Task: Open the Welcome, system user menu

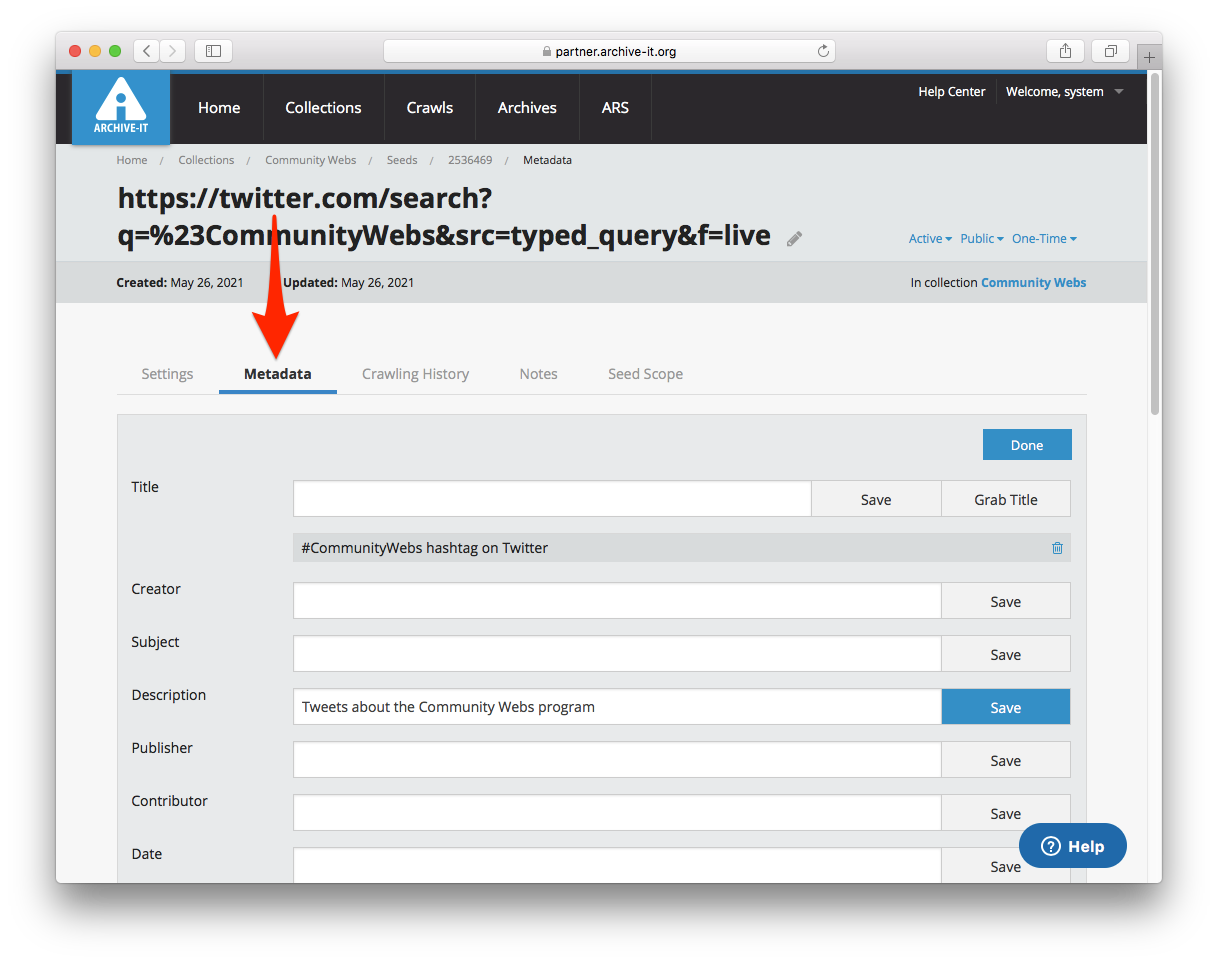Action: point(1064,92)
